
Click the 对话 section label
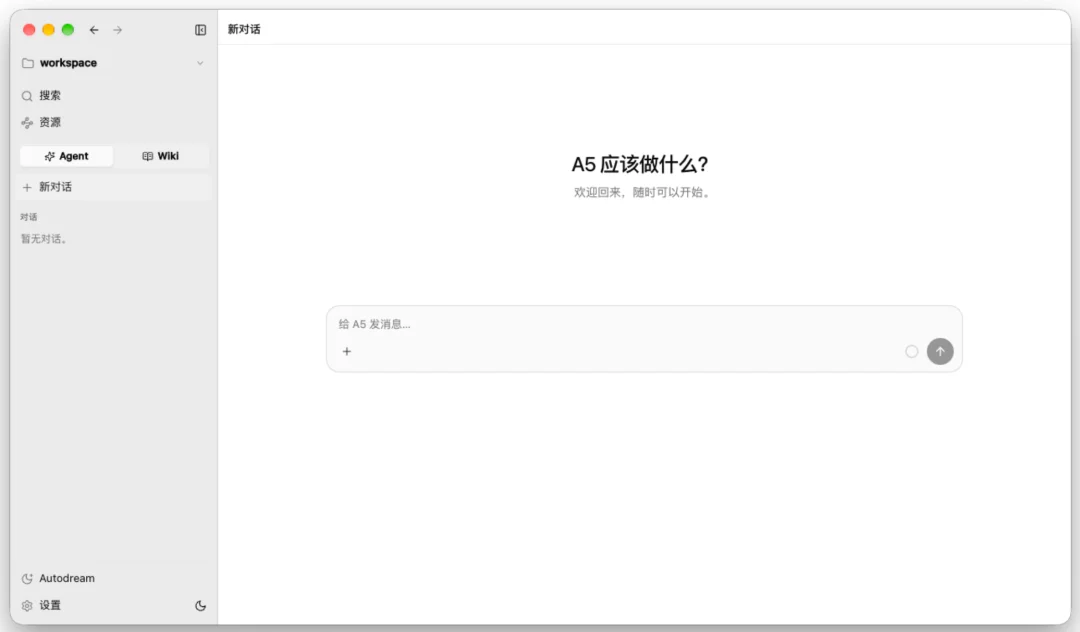tap(29, 217)
